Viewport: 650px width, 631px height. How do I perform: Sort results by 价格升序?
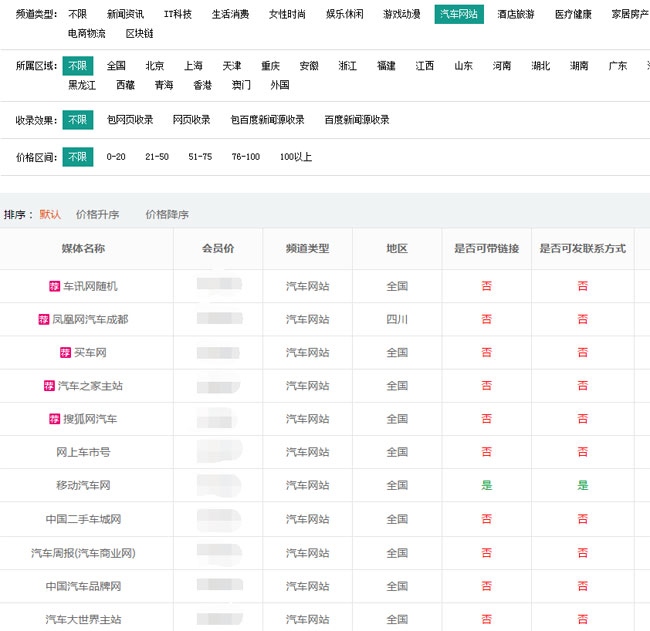[97, 215]
